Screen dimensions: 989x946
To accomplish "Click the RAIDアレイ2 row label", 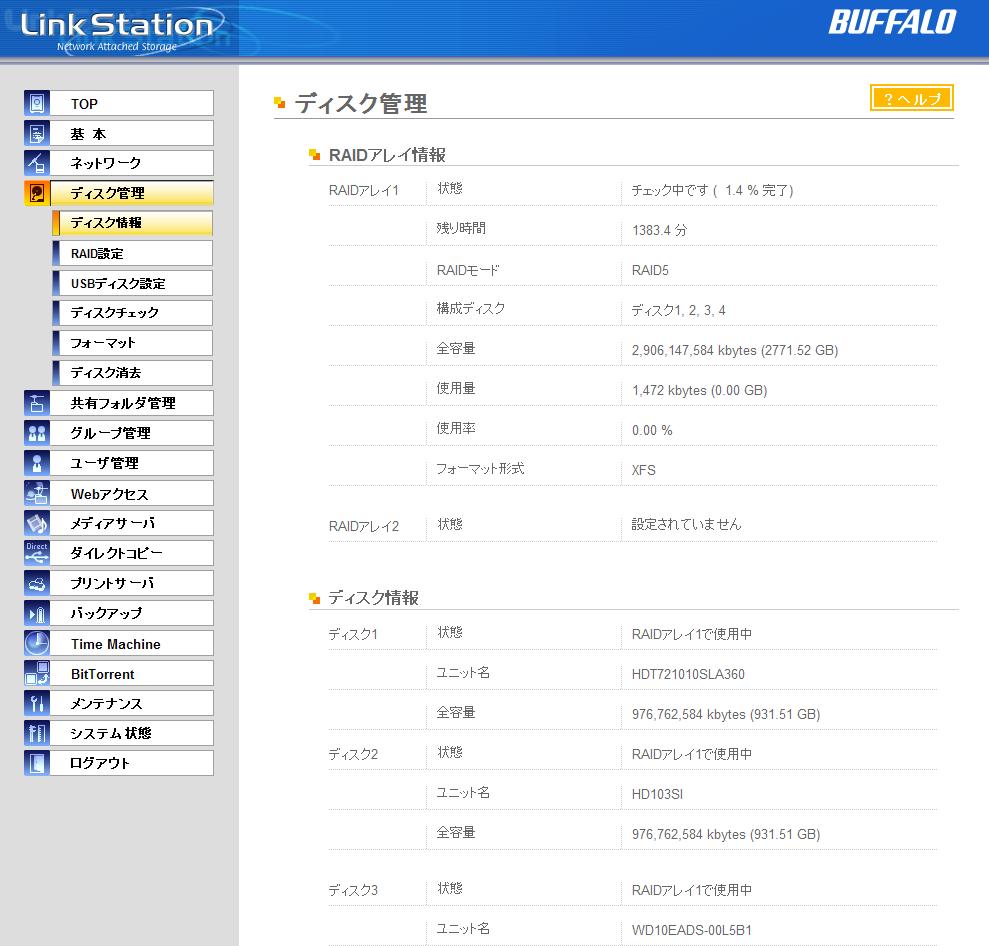I will 364,526.
